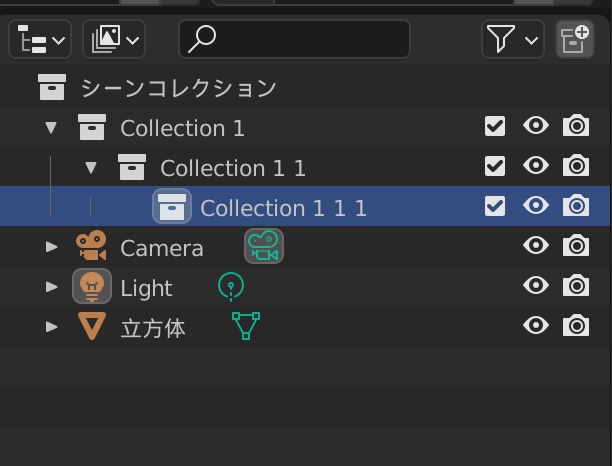Hide Camera in the viewport
This screenshot has height=466, width=612.
pos(536,246)
